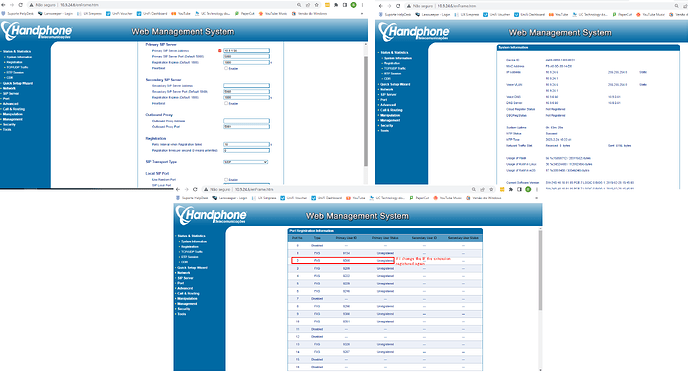Viewport: 690px width, 373px height.
Task: Click the reload icon in top-left browser window
Action: click(20, 5)
